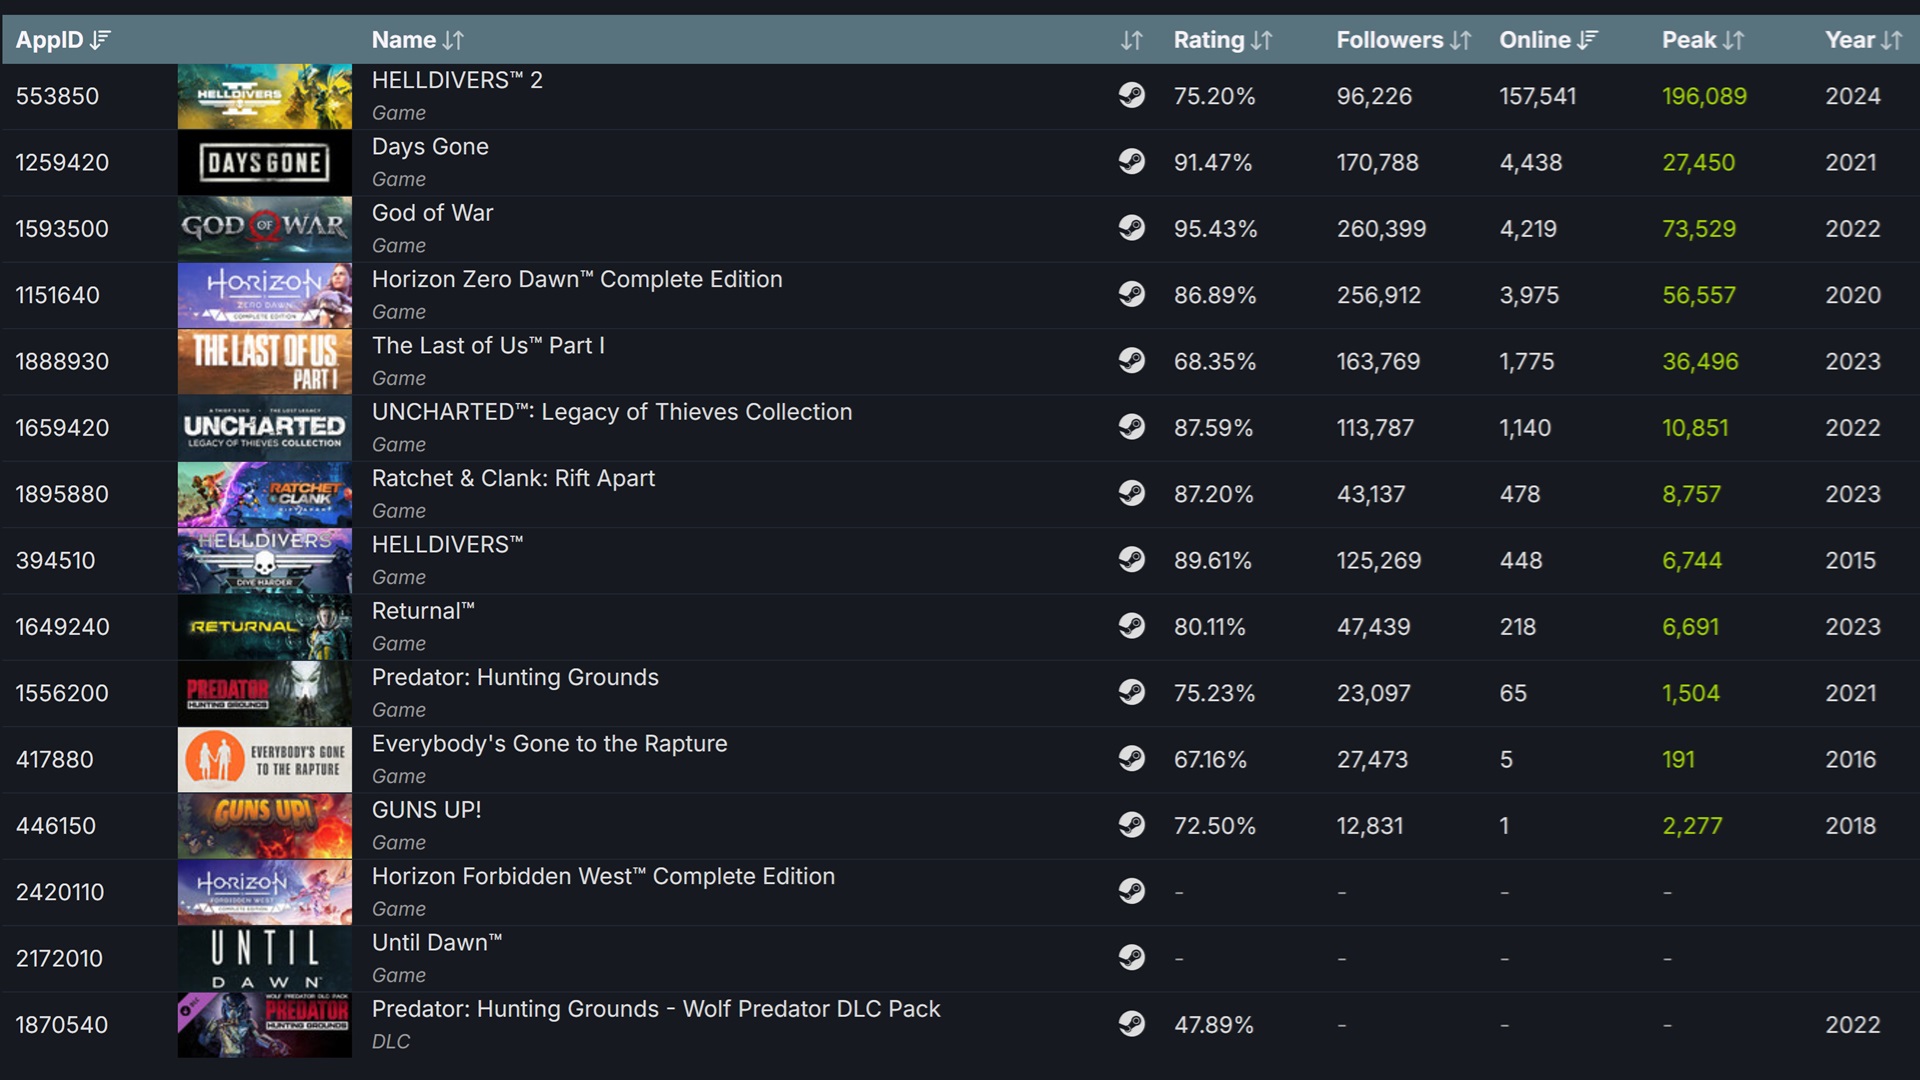
Task: Click The Last of Us™ Part I thumbnail
Action: [x=264, y=362]
